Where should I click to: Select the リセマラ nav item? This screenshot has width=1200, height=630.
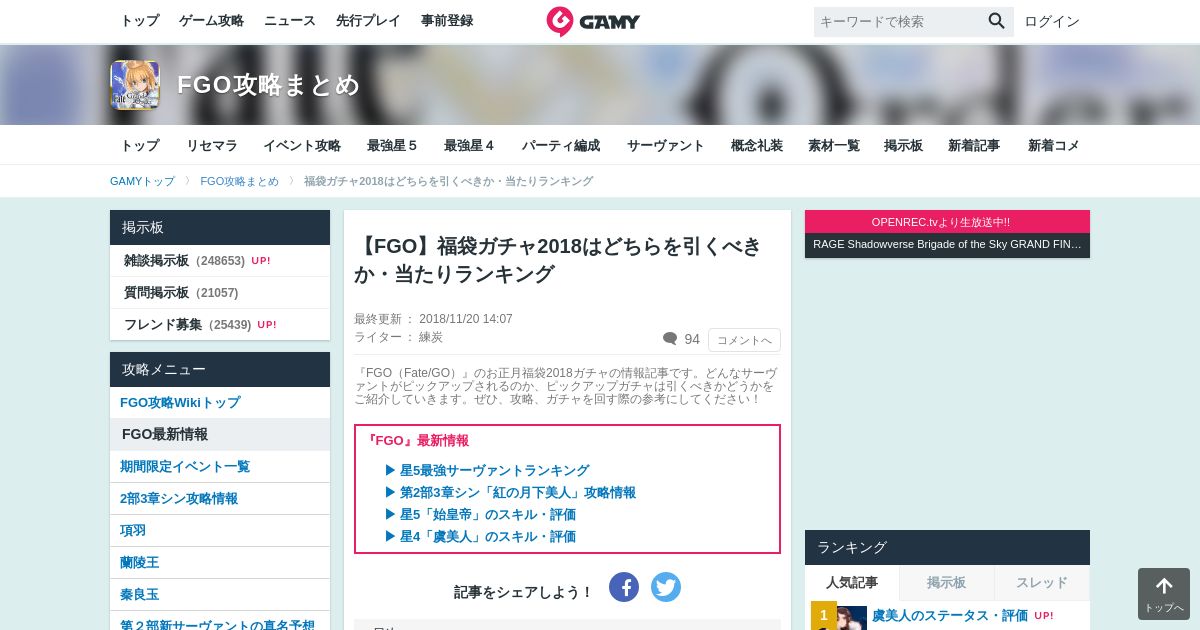[x=212, y=145]
